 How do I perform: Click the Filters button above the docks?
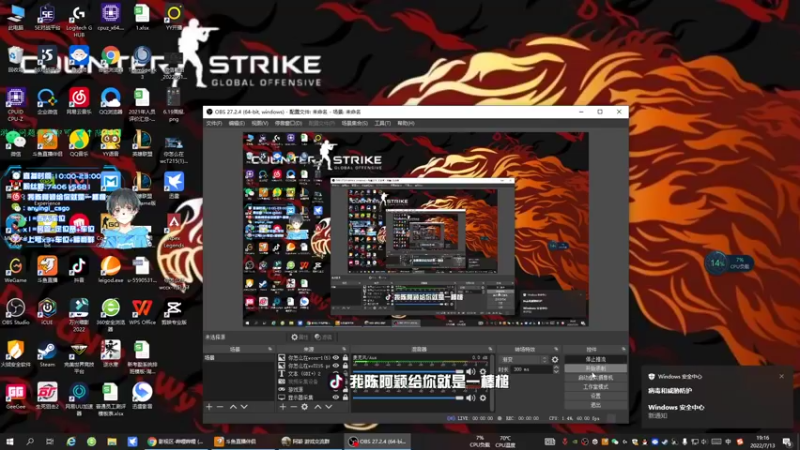[x=323, y=337]
